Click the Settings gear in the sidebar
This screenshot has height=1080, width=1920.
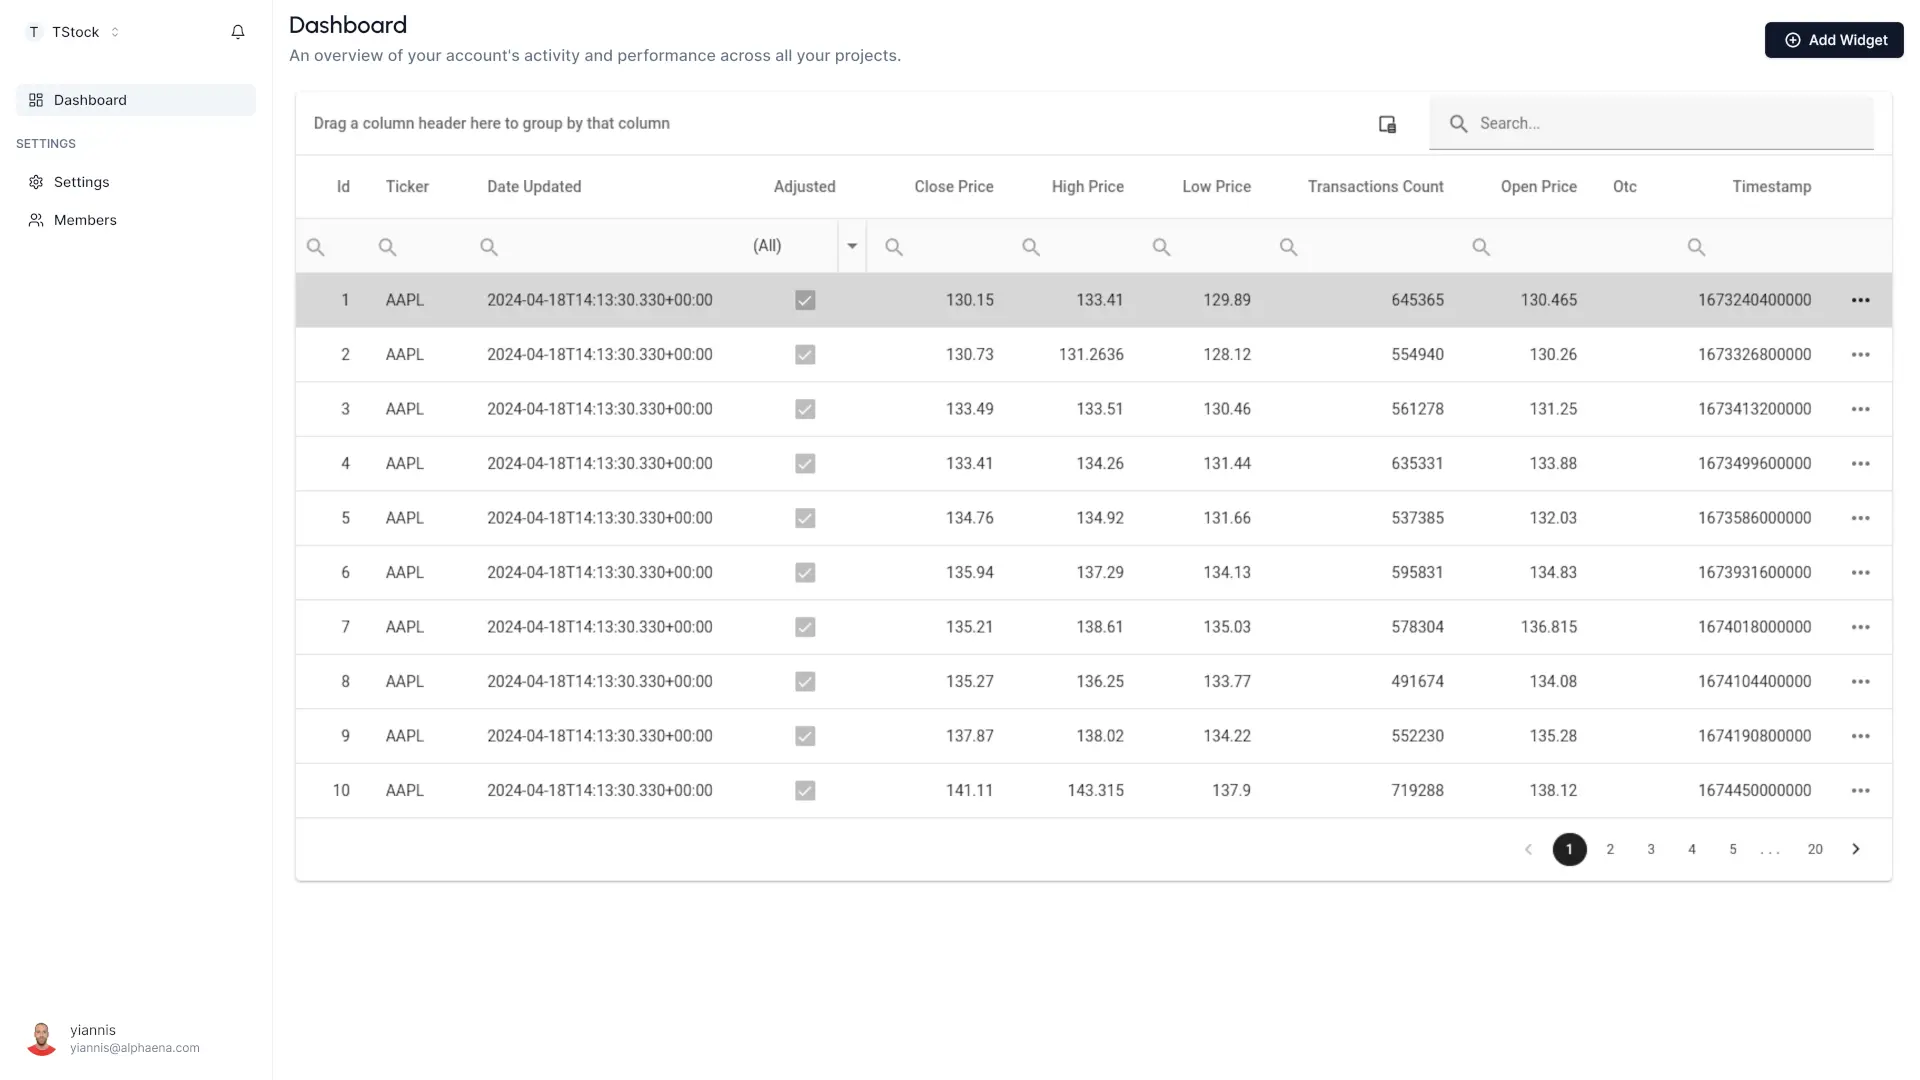pos(36,182)
